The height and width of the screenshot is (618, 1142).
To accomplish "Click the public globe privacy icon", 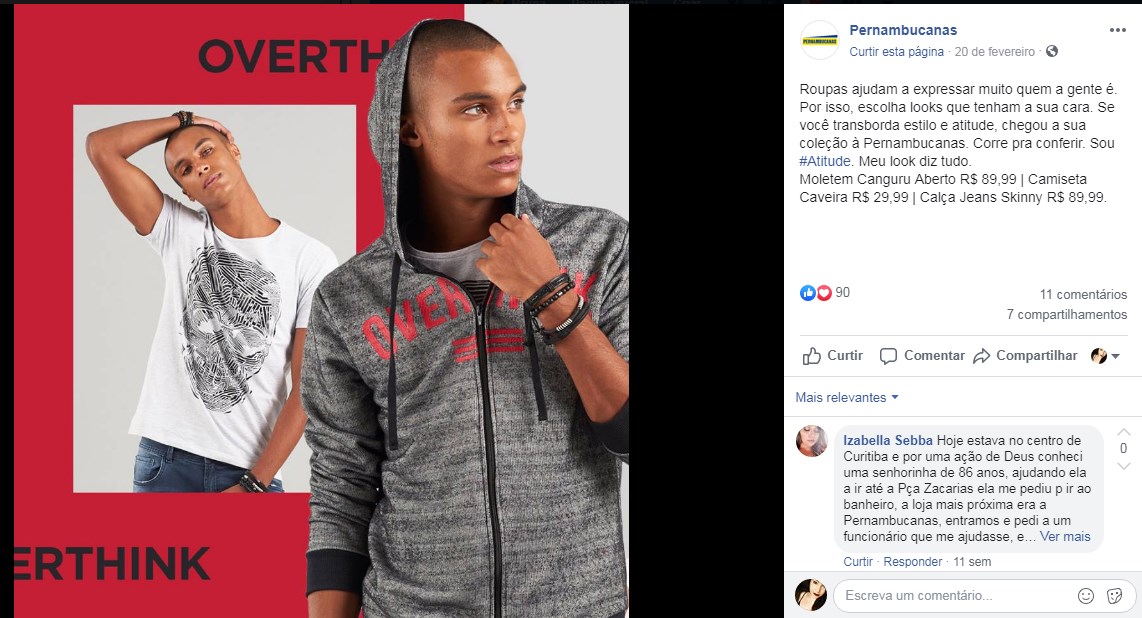I will pos(1052,52).
